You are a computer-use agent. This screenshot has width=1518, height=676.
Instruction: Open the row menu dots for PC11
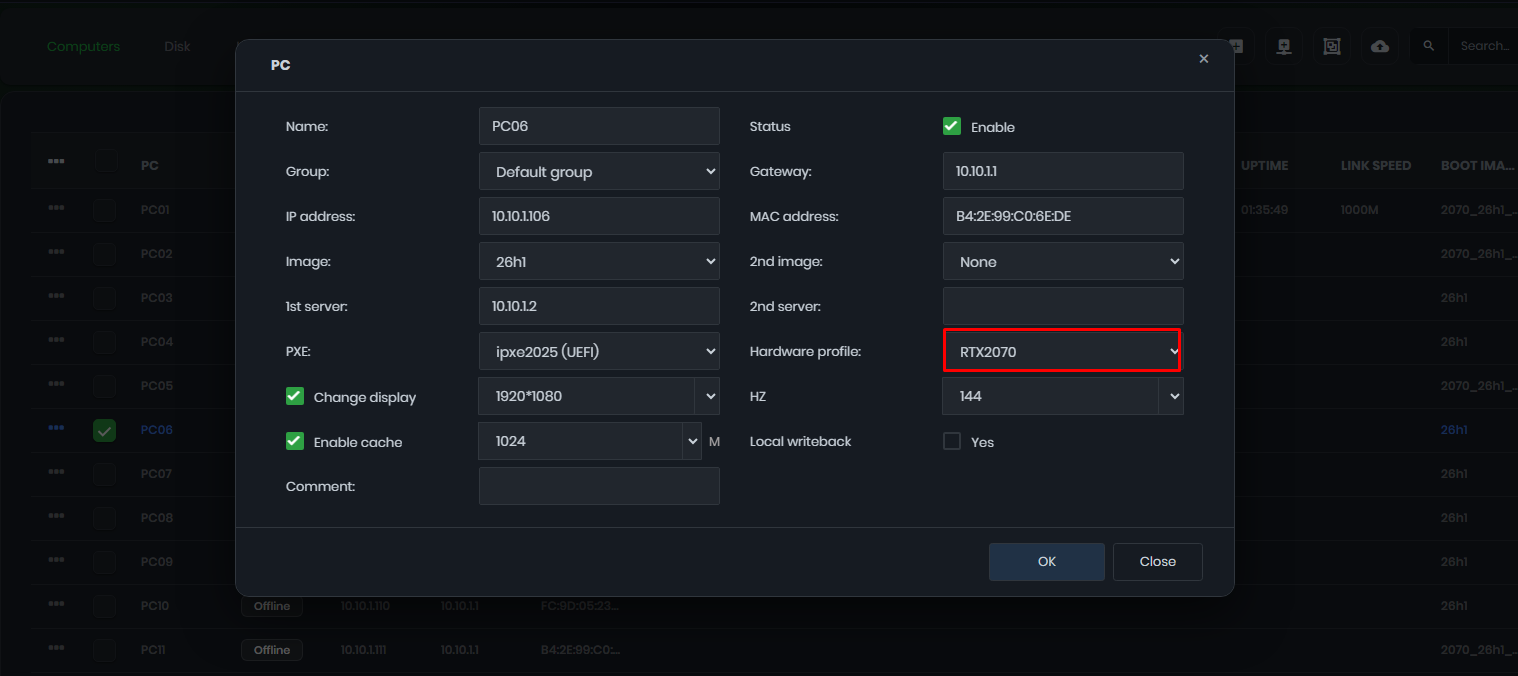[56, 647]
